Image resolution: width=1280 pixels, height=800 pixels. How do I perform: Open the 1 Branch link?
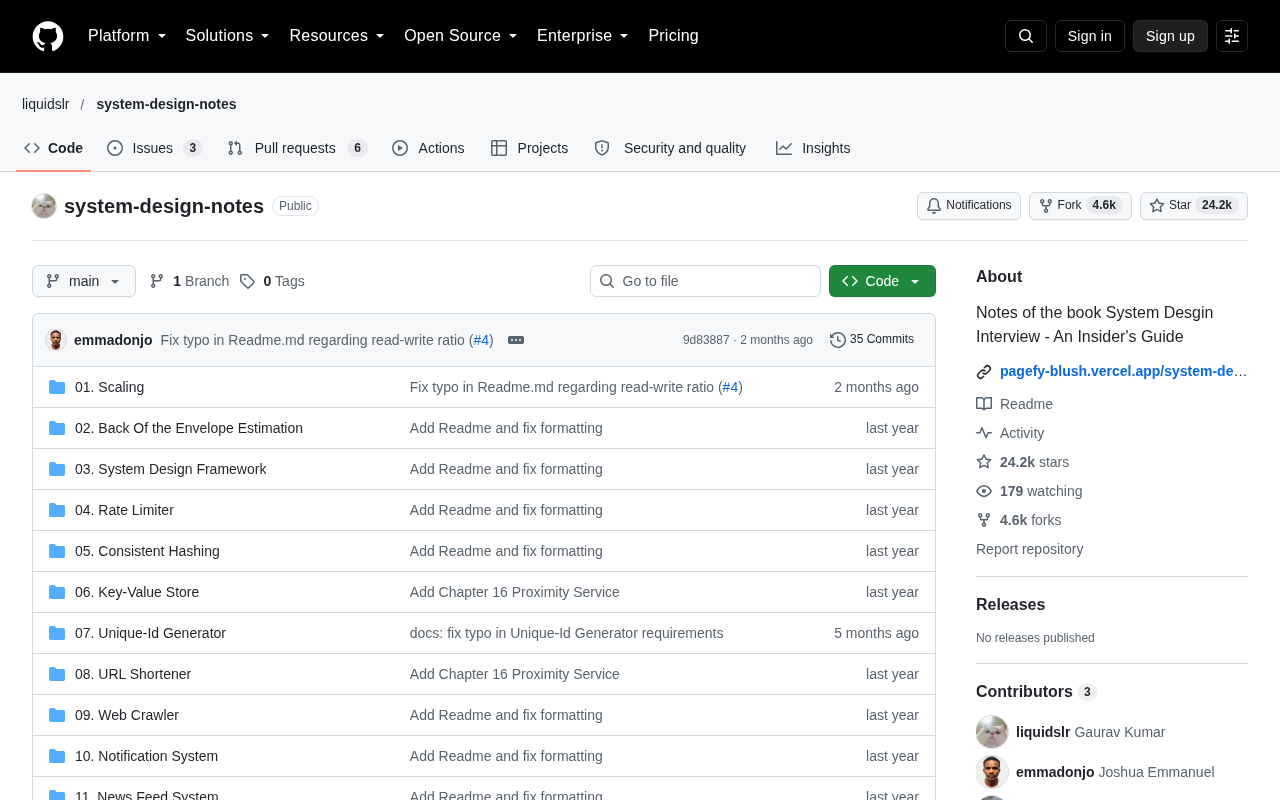pos(189,281)
